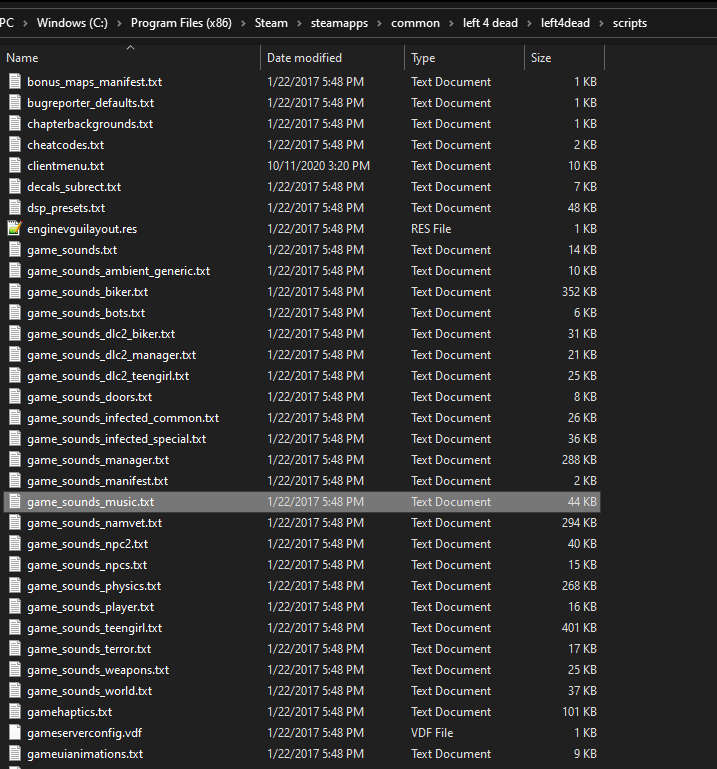Click the gameserverconfig.vdf blank file icon
Image resolution: width=717 pixels, height=769 pixels.
tap(15, 733)
